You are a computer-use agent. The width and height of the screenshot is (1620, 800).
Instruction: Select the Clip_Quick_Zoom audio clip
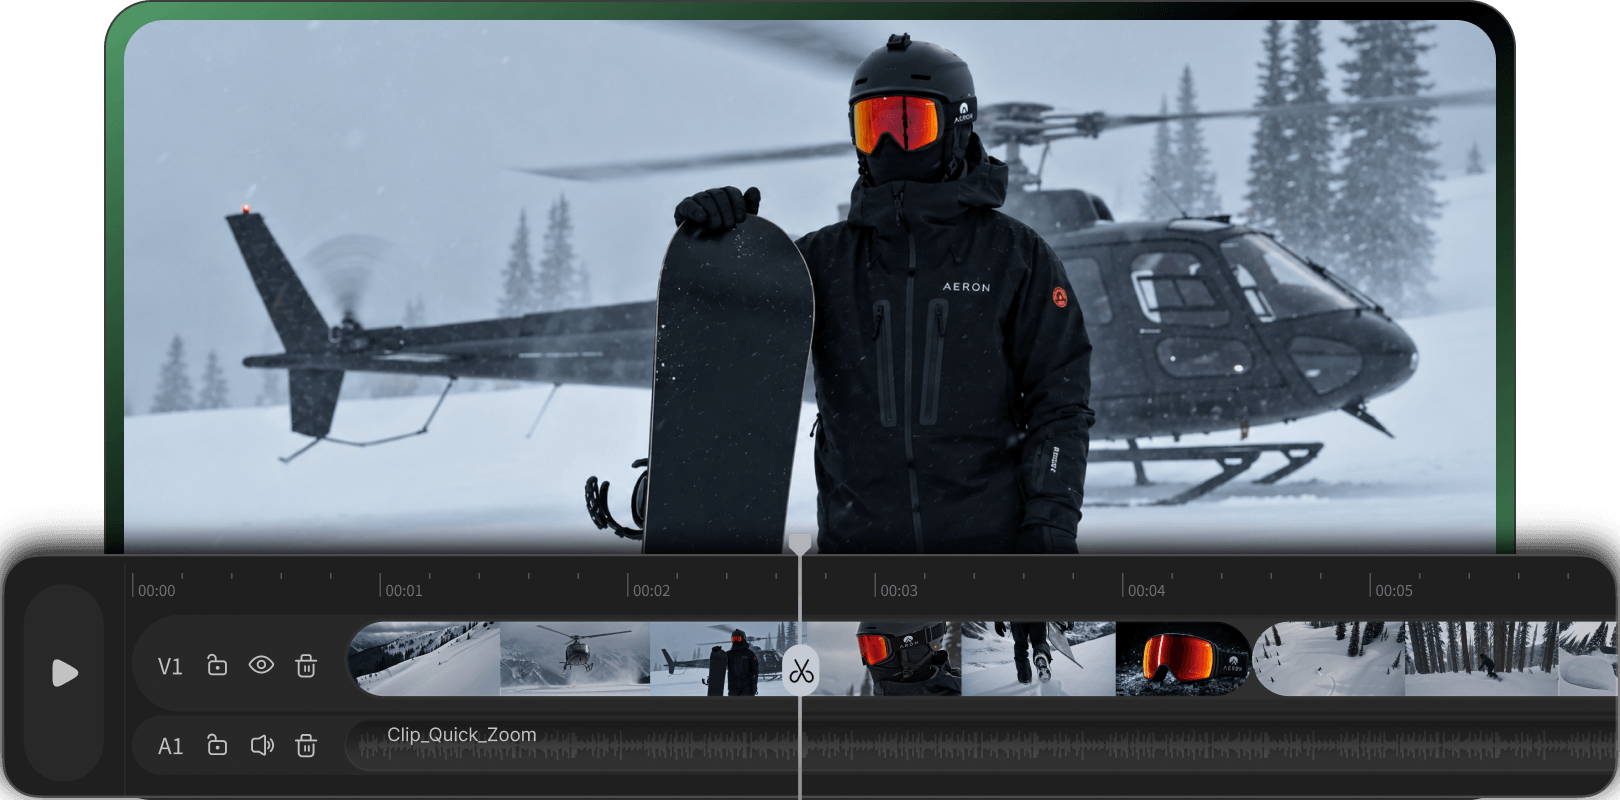(x=980, y=745)
